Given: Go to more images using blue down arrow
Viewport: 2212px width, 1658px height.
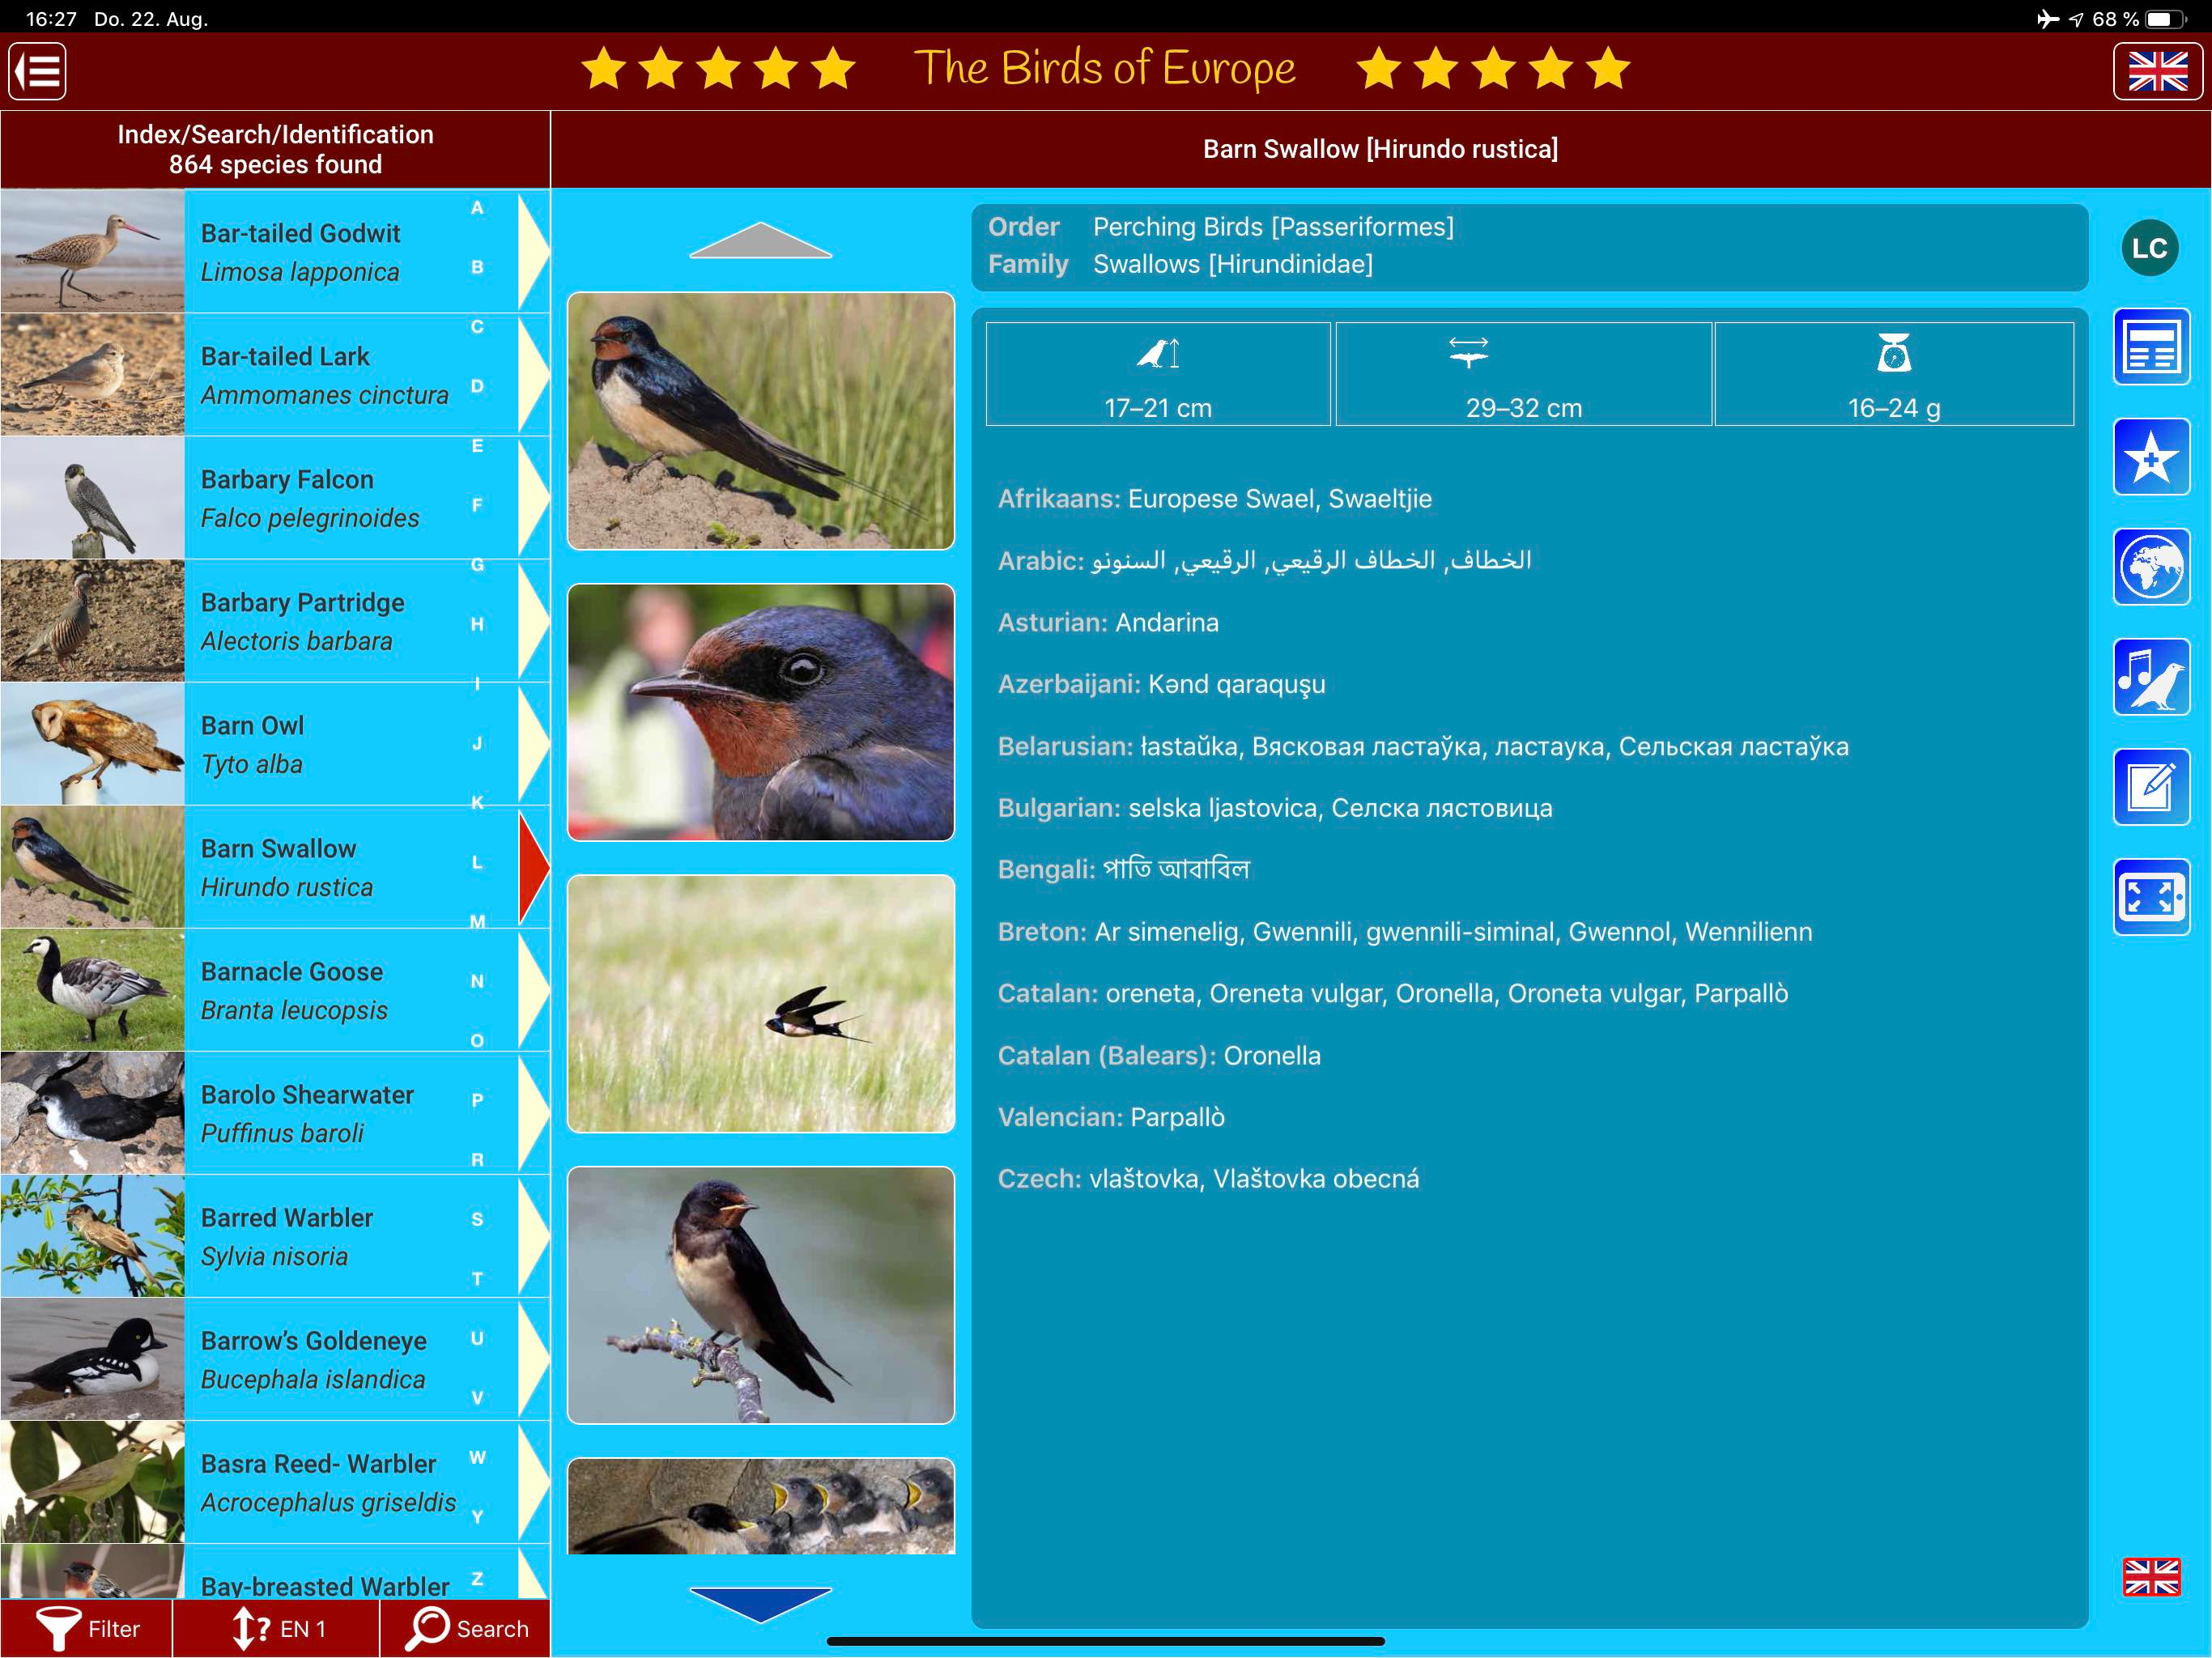Looking at the screenshot, I should [x=761, y=1604].
